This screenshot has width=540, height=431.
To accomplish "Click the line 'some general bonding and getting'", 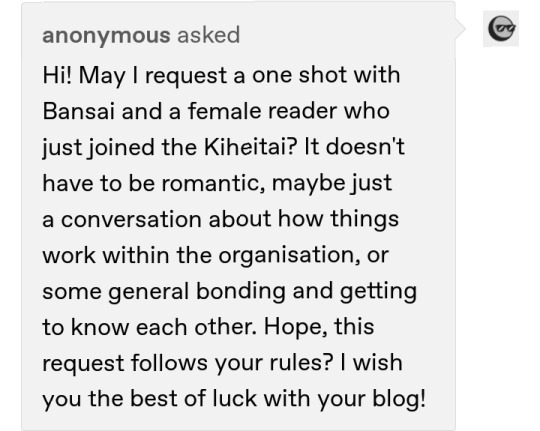I will pyautogui.click(x=230, y=291).
